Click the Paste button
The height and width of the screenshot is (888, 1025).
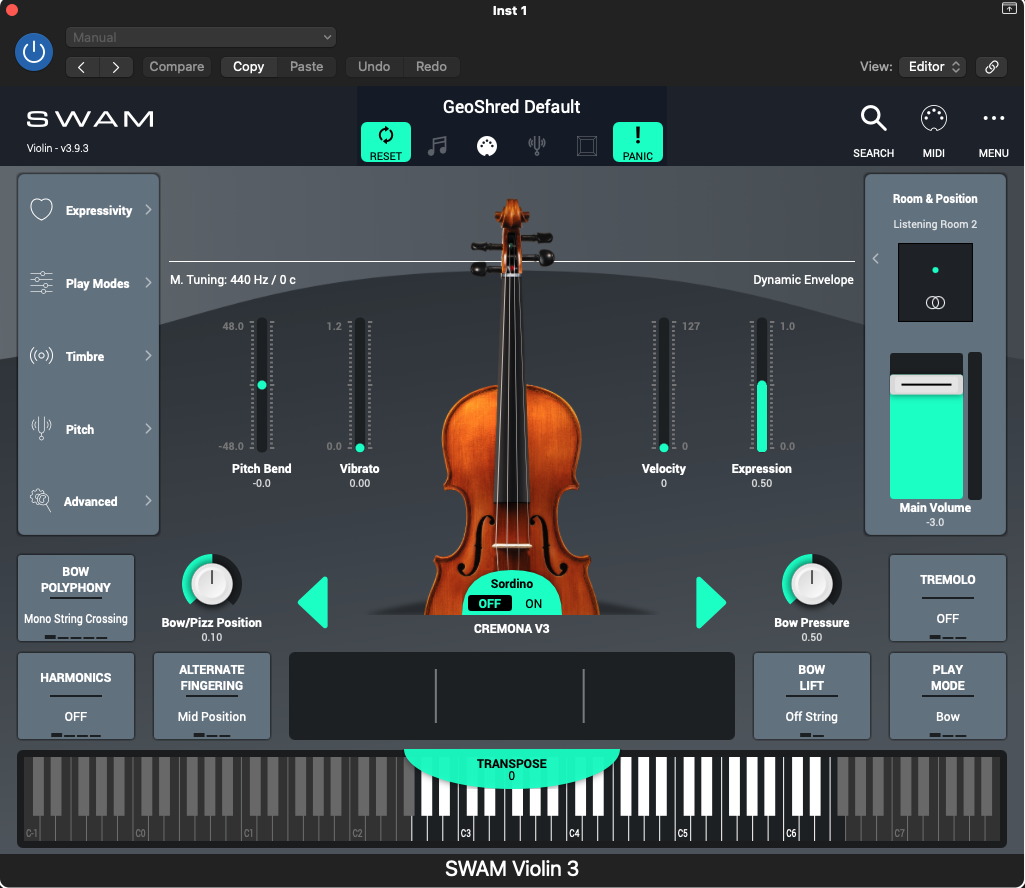pos(307,67)
